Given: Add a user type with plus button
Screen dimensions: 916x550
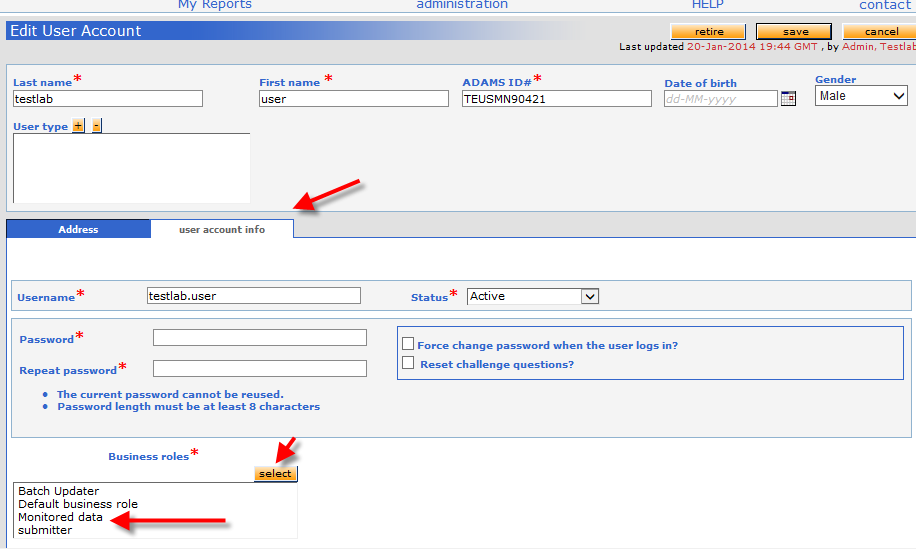Looking at the screenshot, I should 78,126.
